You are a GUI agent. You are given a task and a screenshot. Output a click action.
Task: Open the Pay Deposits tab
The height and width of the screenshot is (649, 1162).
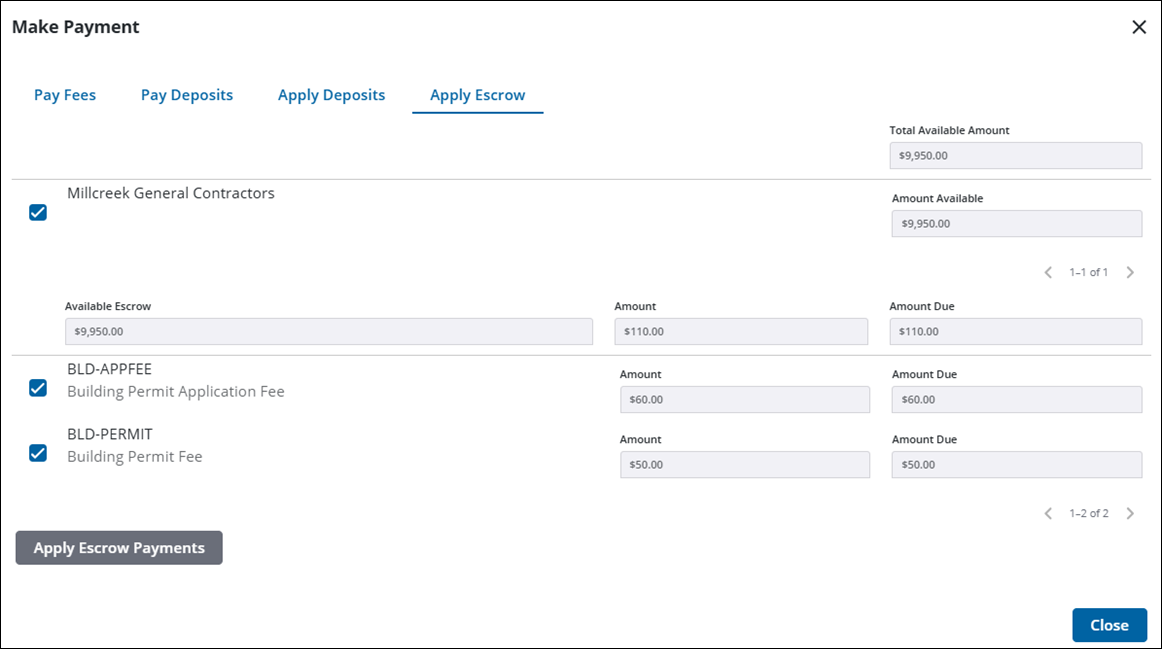(x=187, y=95)
